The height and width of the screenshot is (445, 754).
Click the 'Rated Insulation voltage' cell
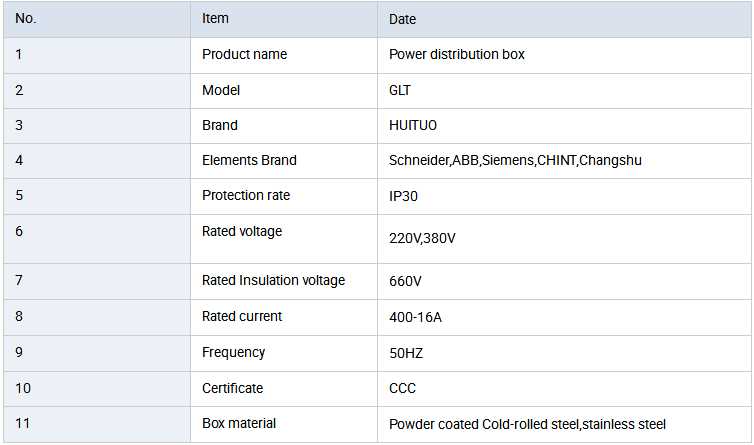[273, 280]
